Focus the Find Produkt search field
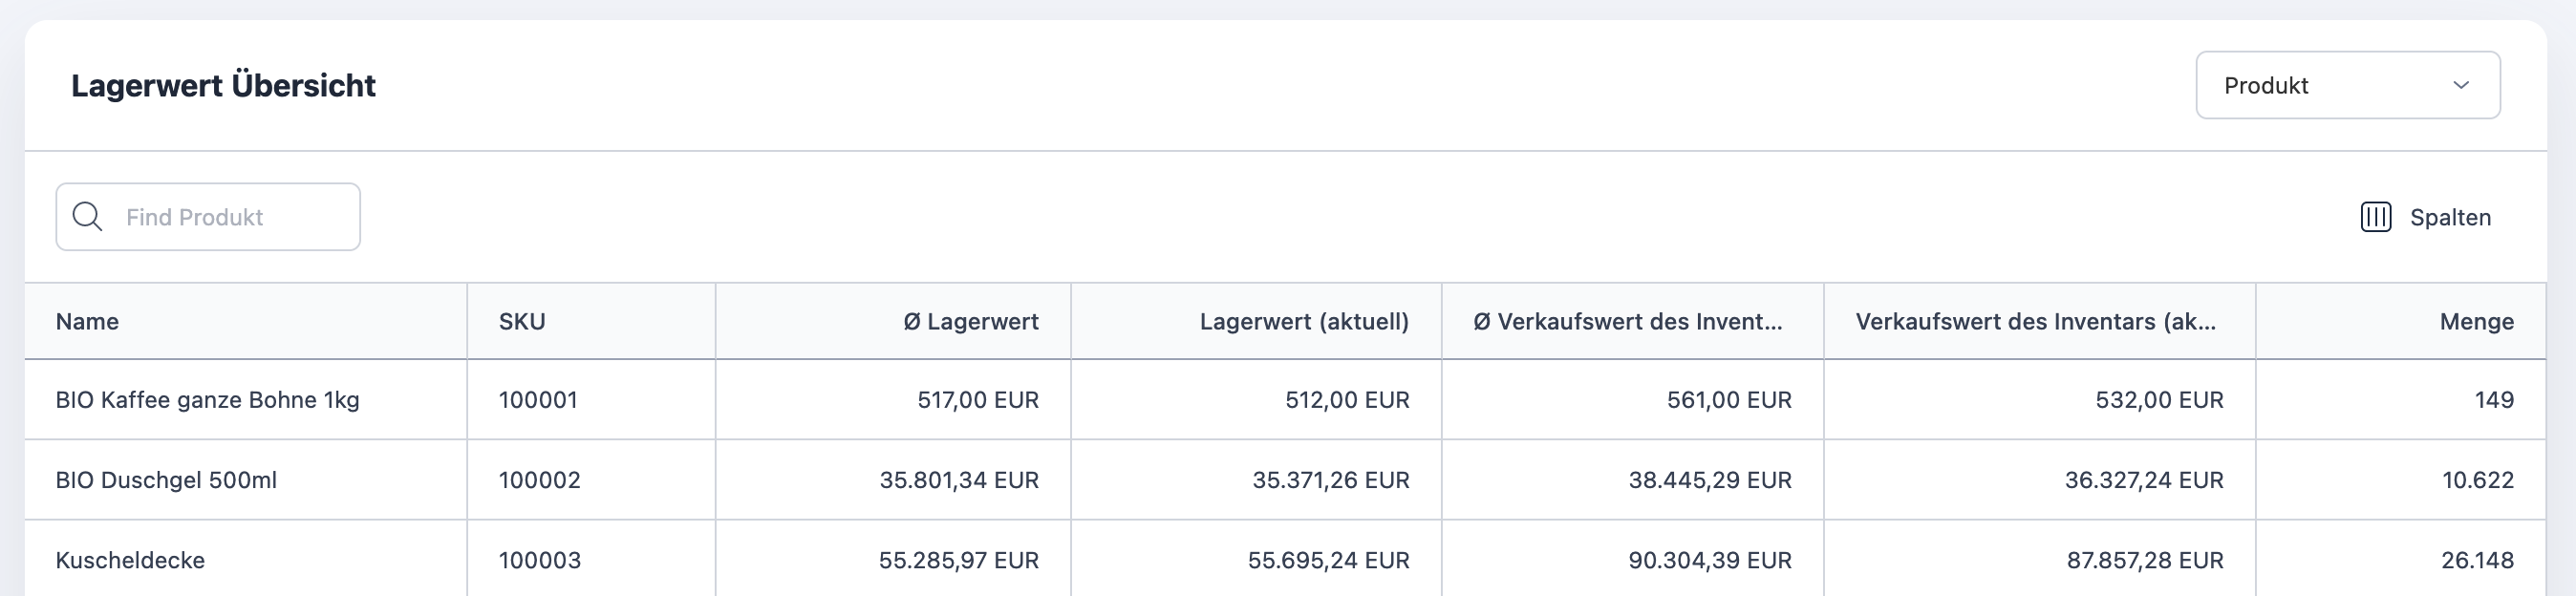Viewport: 2576px width, 596px height. point(230,217)
